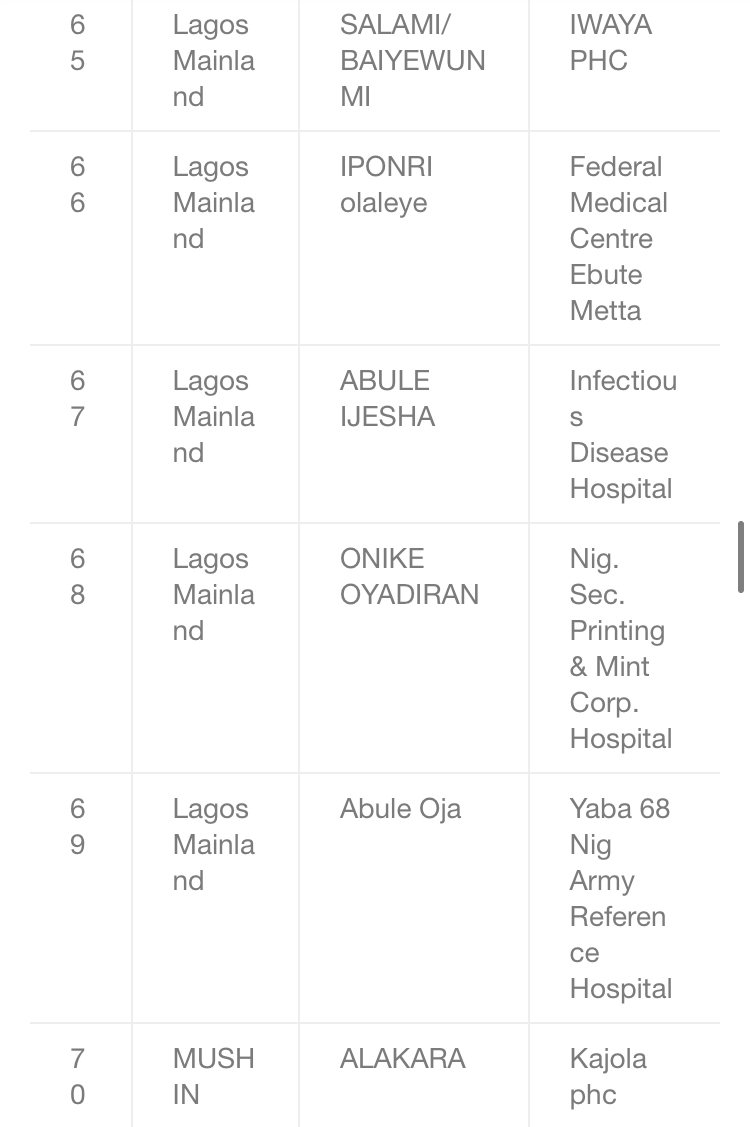Image resolution: width=750 pixels, height=1127 pixels.
Task: Select the ONIKE OYADIRAN cell
Action: coord(413,648)
